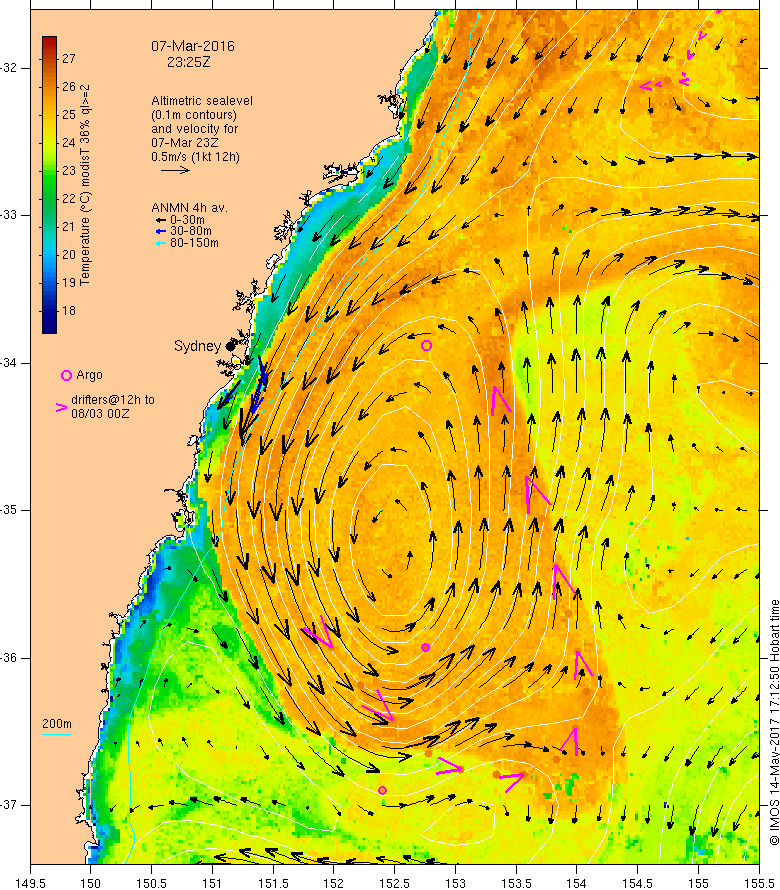
Task: Click the magenta drifters legend arrowhead
Action: pos(61,407)
